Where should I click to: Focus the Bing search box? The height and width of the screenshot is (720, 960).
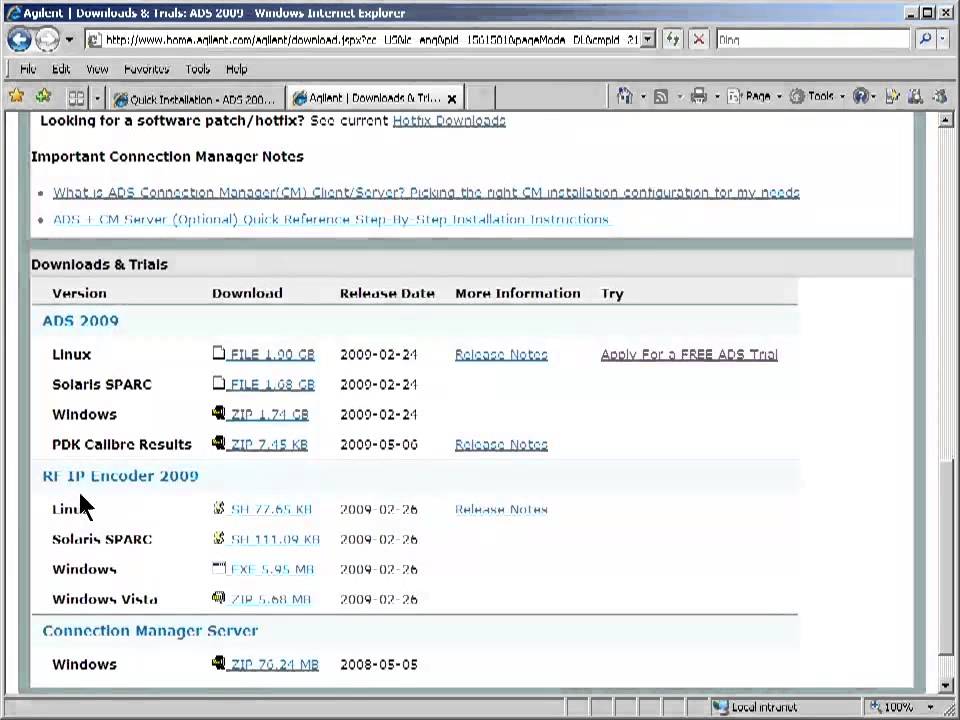click(x=813, y=40)
